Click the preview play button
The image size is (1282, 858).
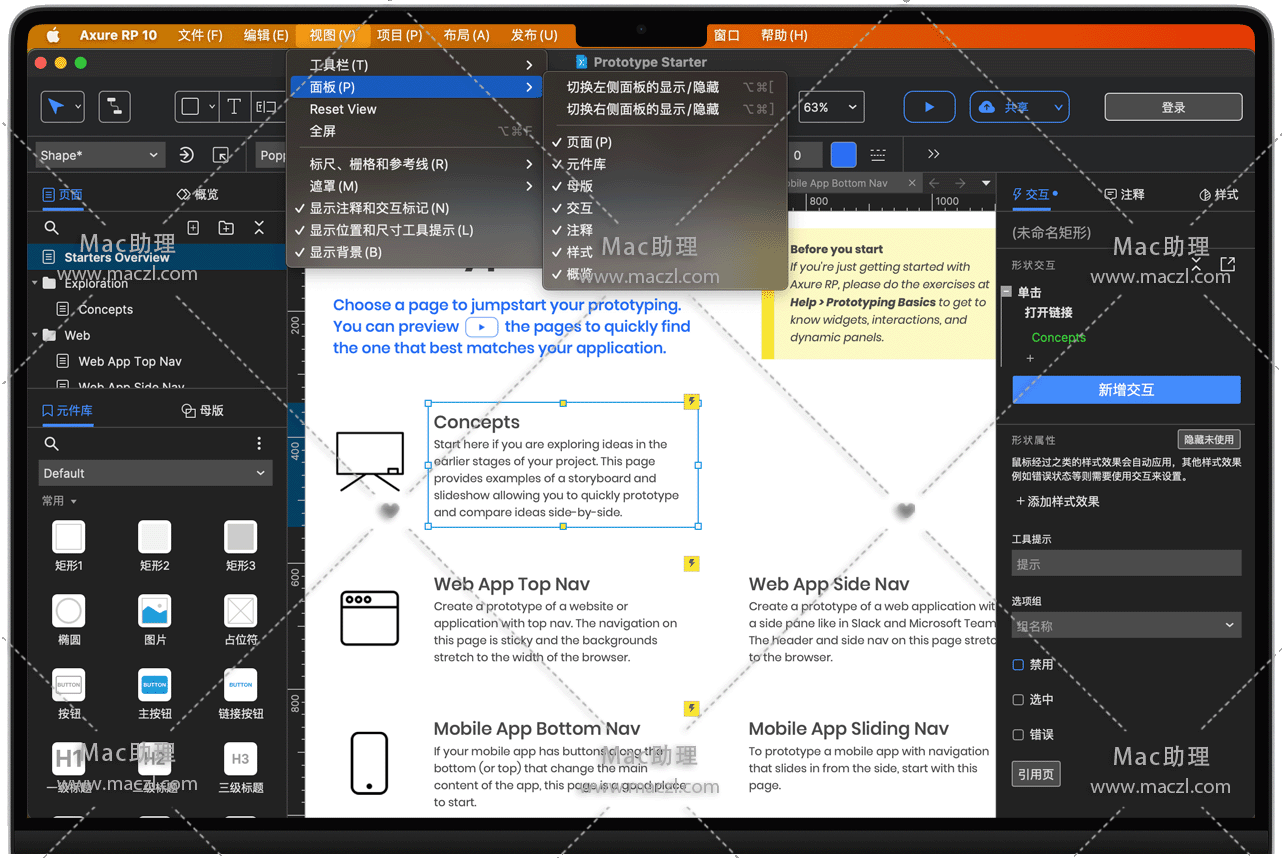point(929,107)
